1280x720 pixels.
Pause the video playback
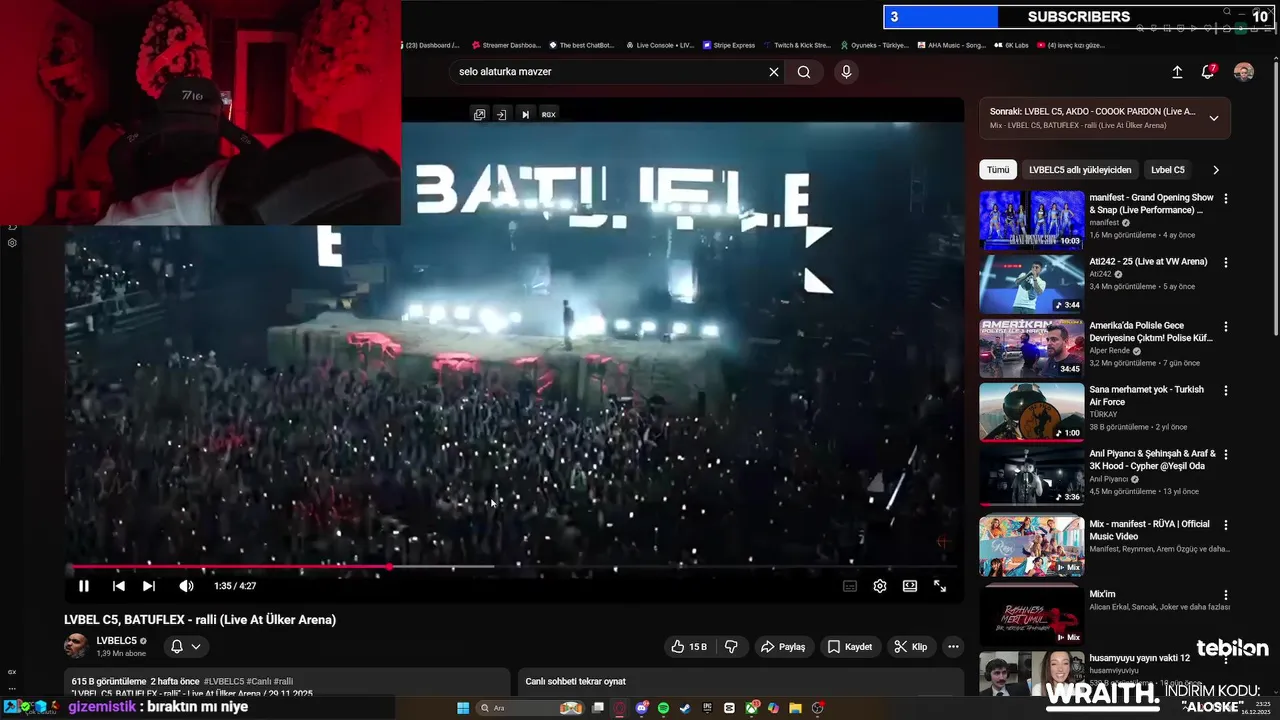84,586
